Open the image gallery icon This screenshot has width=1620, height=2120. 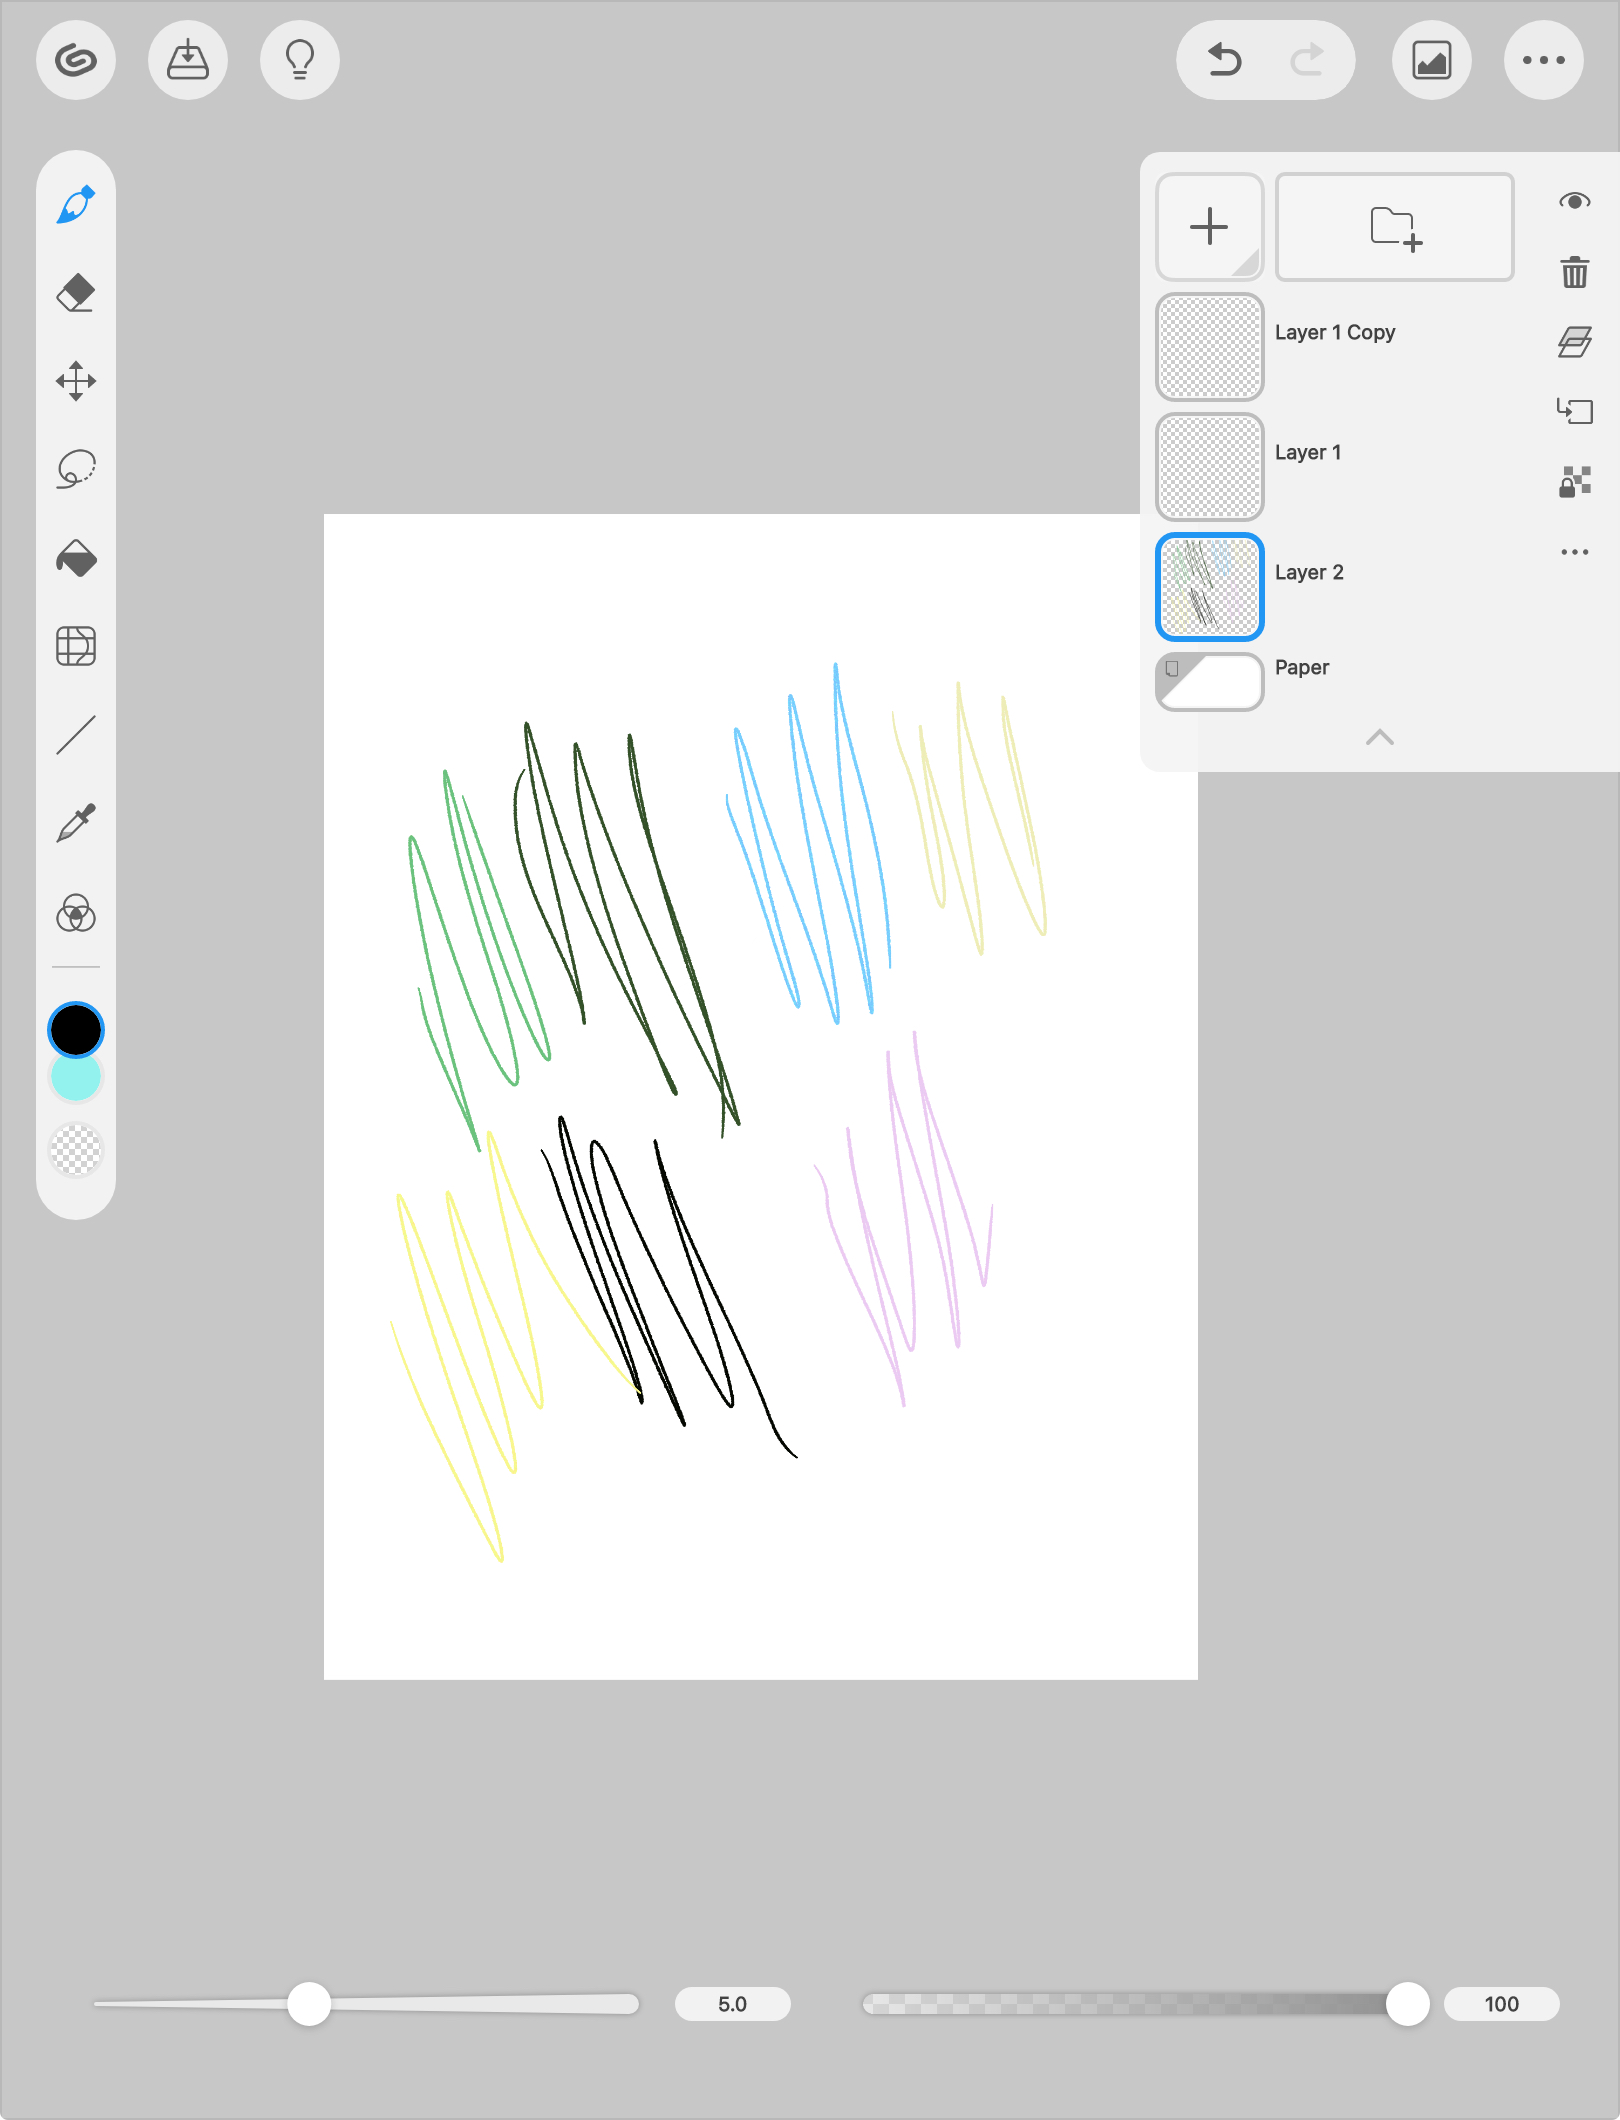pyautogui.click(x=1432, y=60)
